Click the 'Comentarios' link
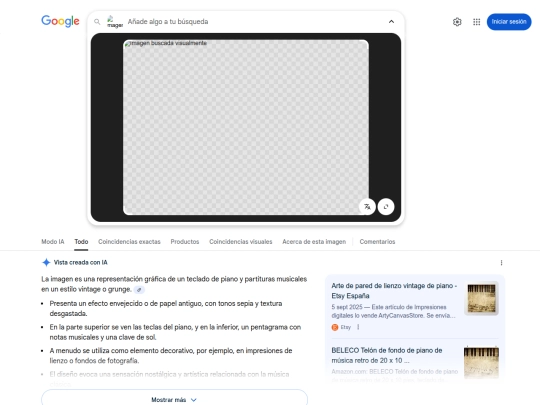Screen dimensions: 540x405 click(x=377, y=242)
